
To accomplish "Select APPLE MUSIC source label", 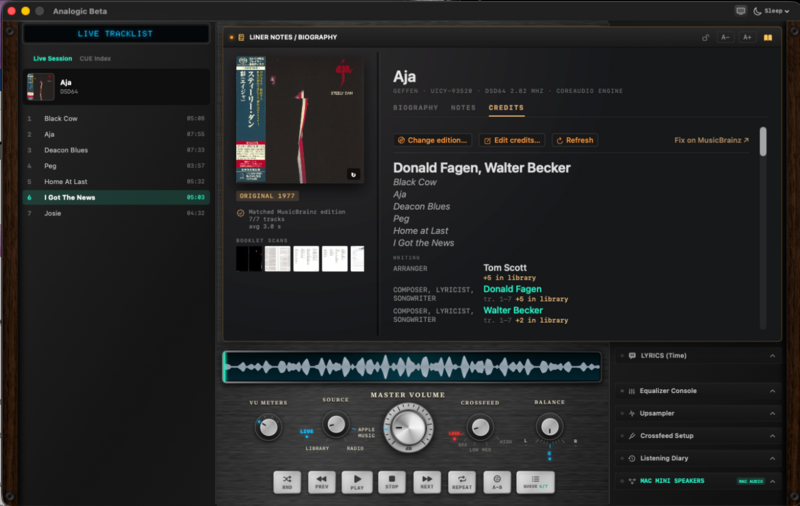I will pyautogui.click(x=366, y=433).
